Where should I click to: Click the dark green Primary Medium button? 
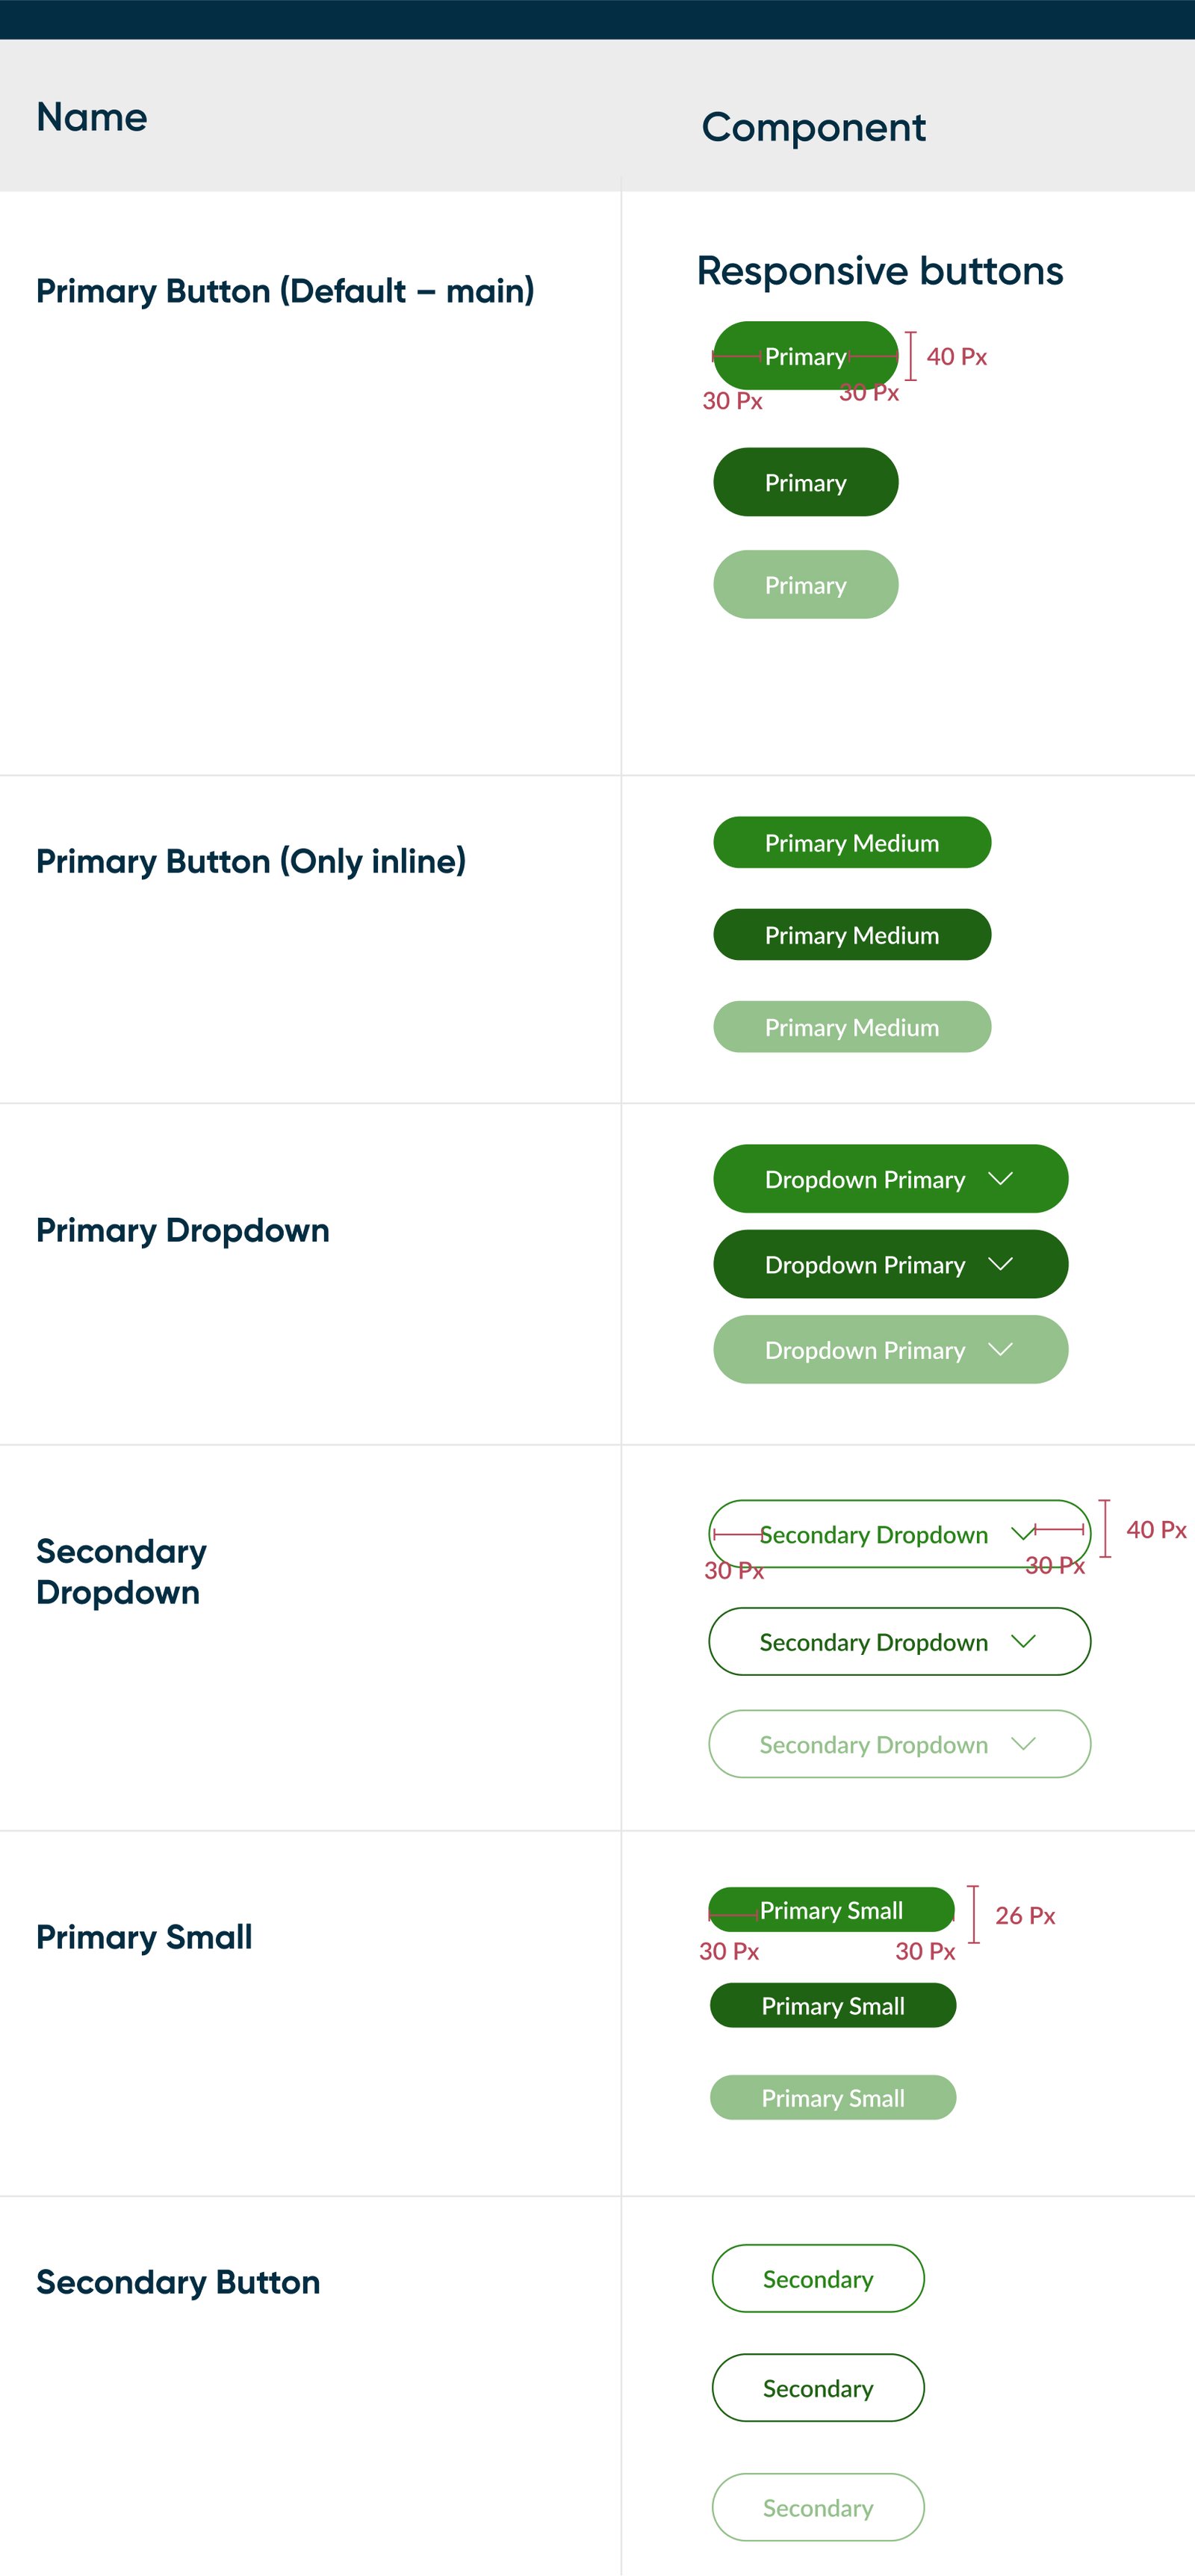click(851, 935)
